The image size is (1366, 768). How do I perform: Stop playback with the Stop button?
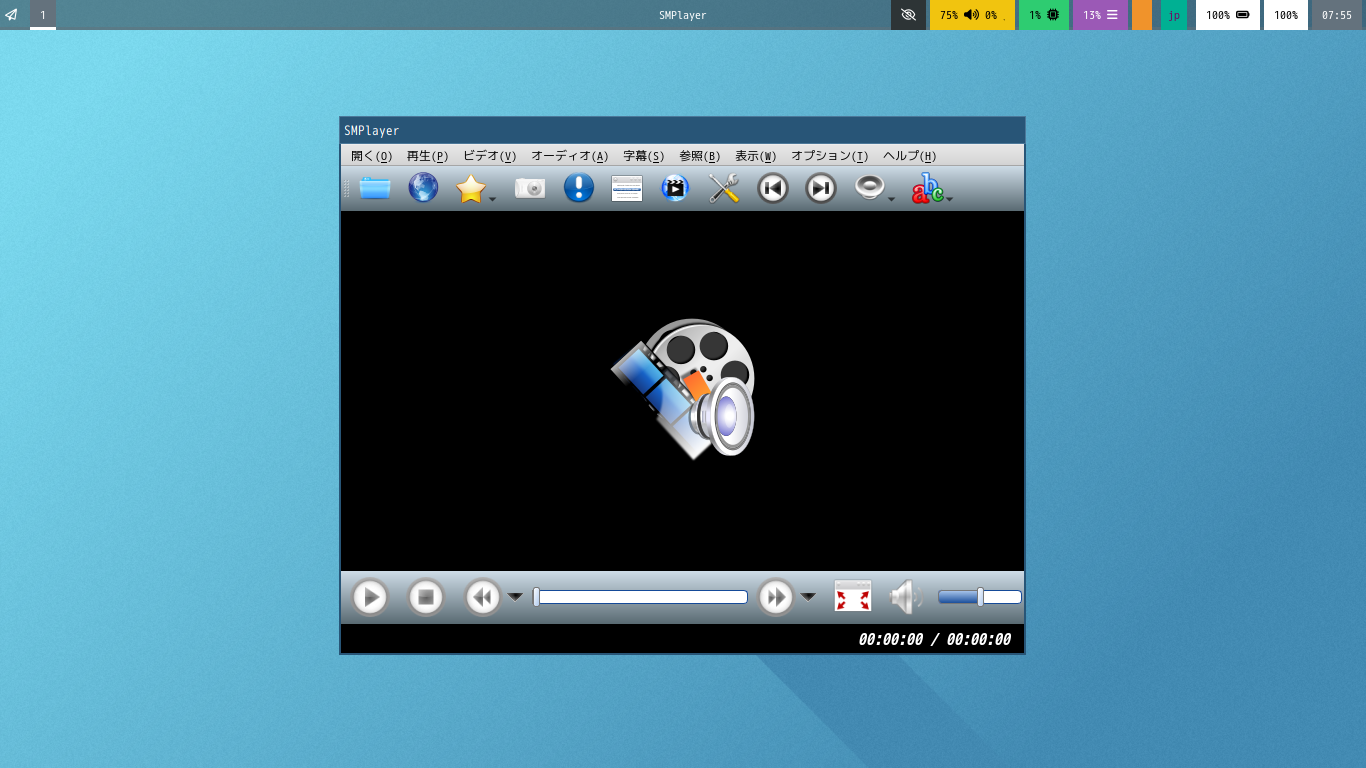tap(426, 597)
